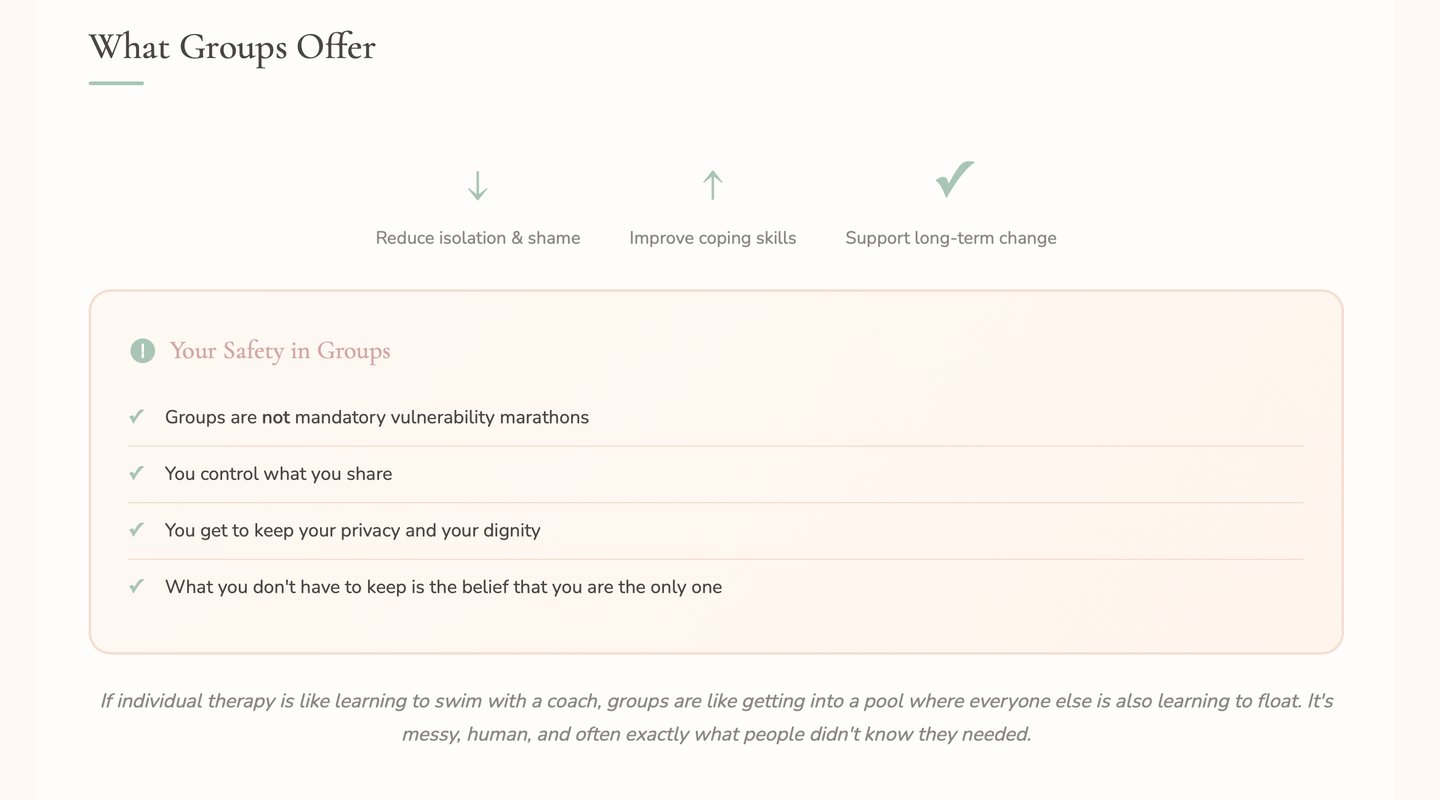Click the text You control what you share
This screenshot has width=1440, height=800.
click(278, 474)
